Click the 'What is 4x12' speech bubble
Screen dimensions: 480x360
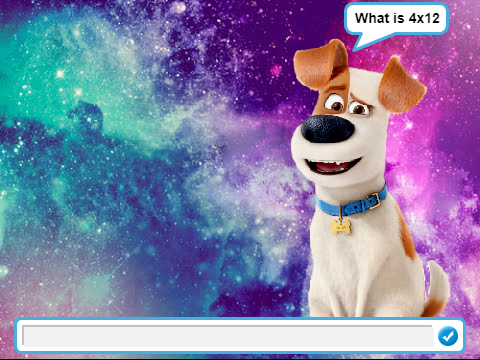coord(396,19)
